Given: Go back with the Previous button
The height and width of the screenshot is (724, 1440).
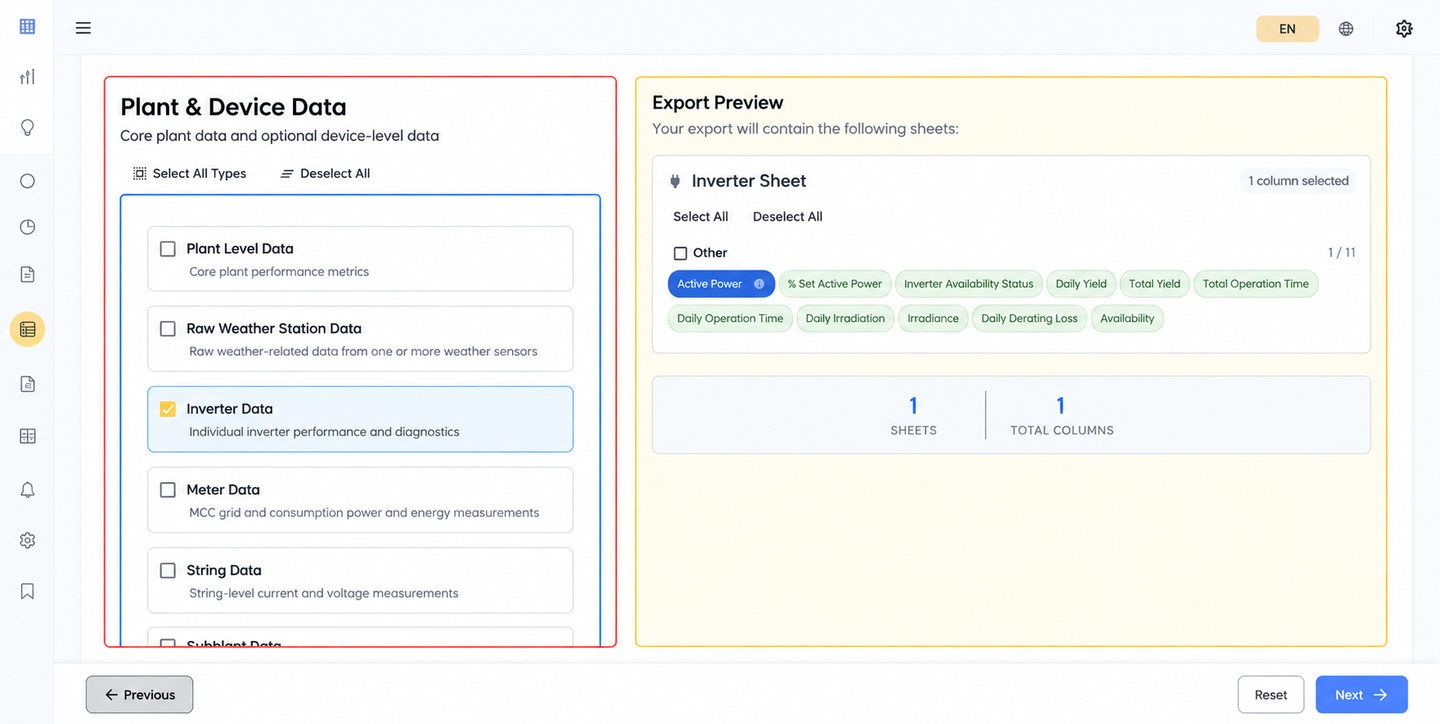Looking at the screenshot, I should [139, 695].
